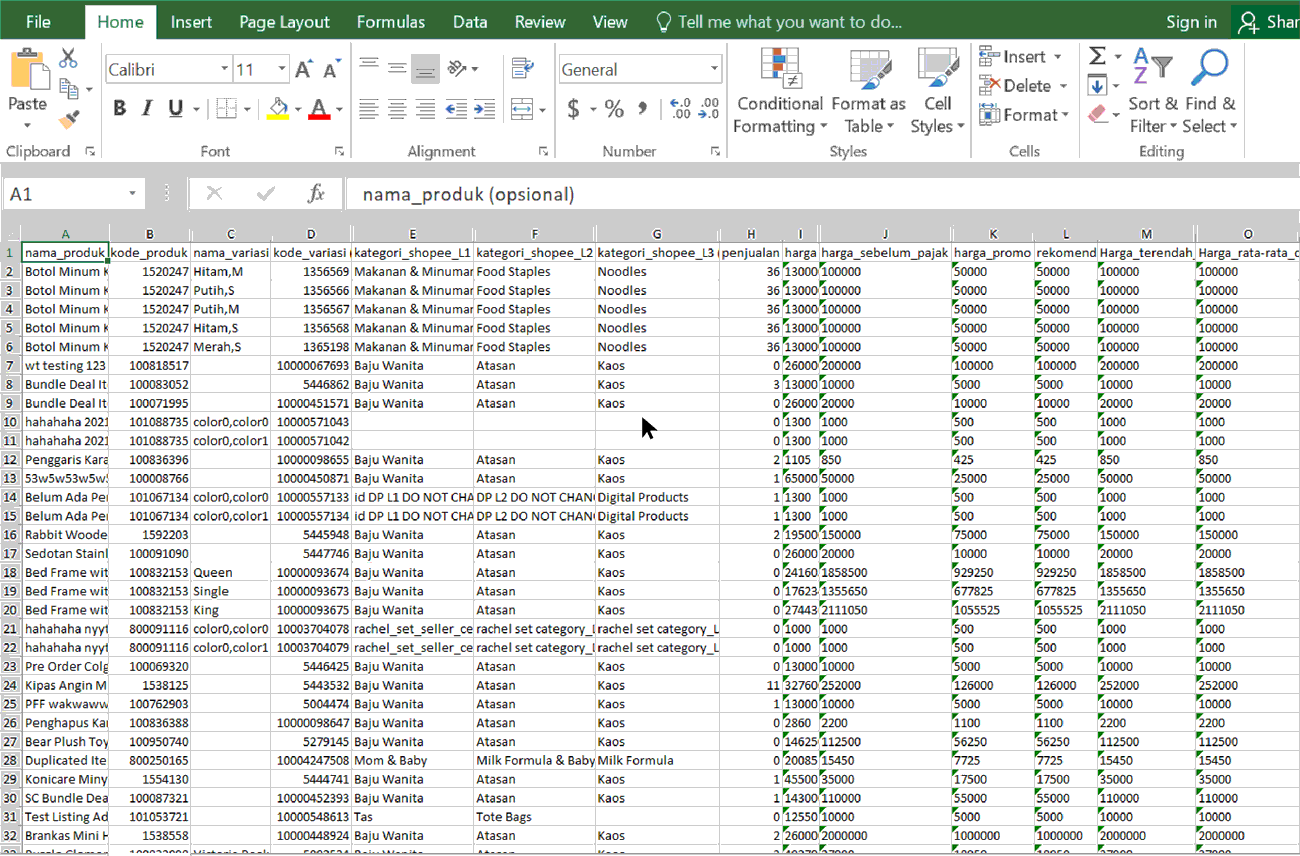Viewport: 1300px width, 856px height.
Task: Click the Cut scissors icon
Action: pyautogui.click(x=68, y=58)
